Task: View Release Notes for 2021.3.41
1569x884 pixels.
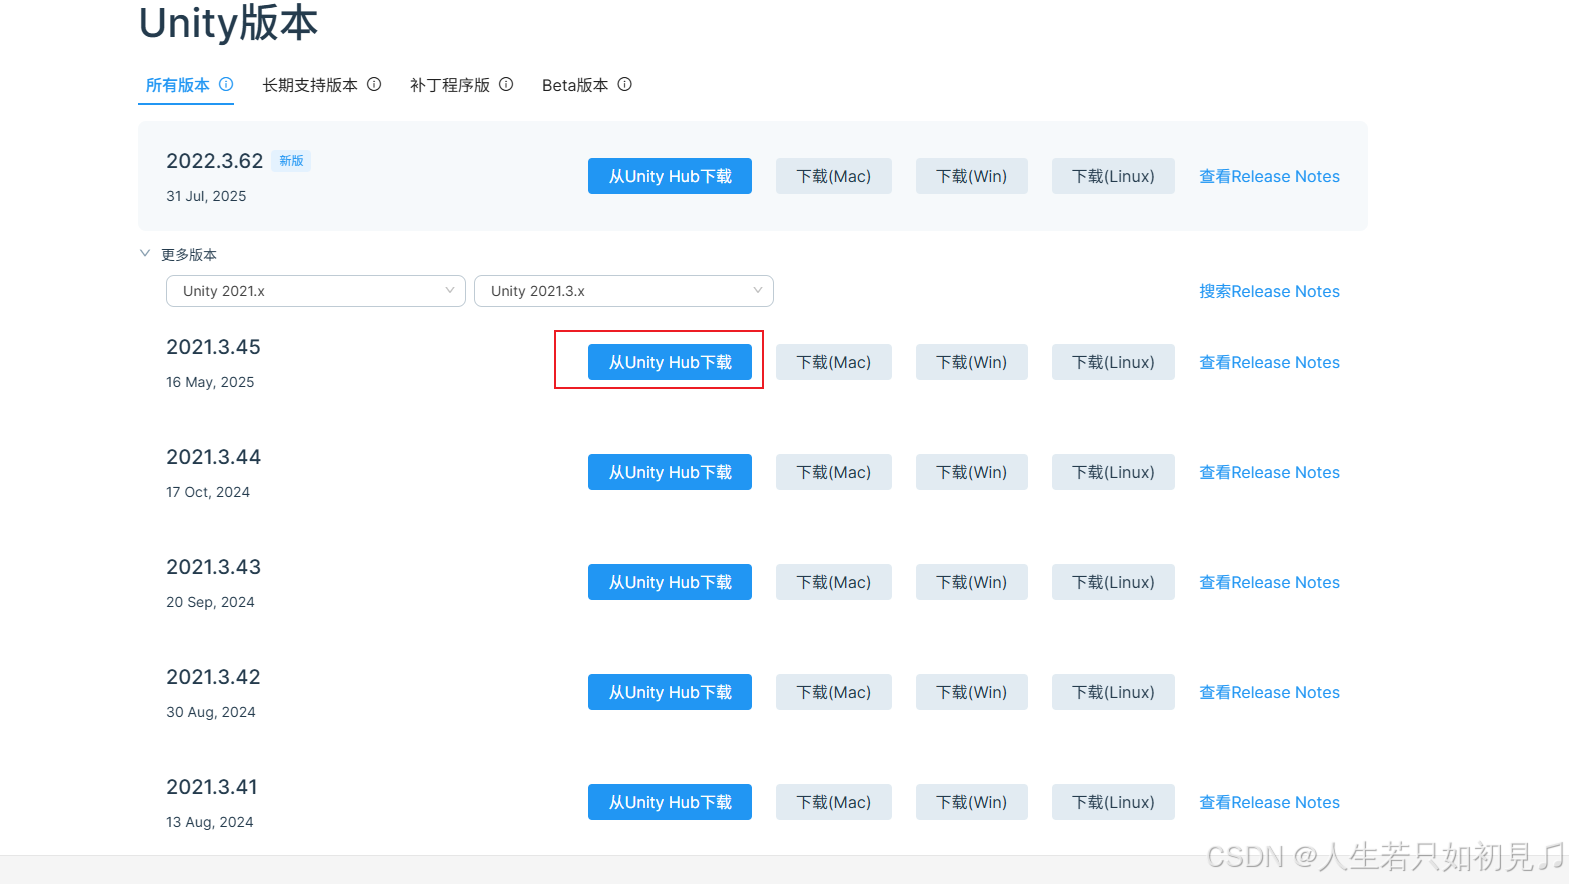Action: [1269, 802]
